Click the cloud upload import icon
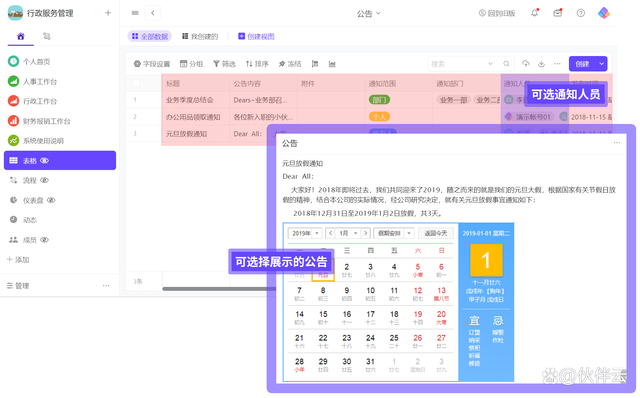 pos(526,64)
